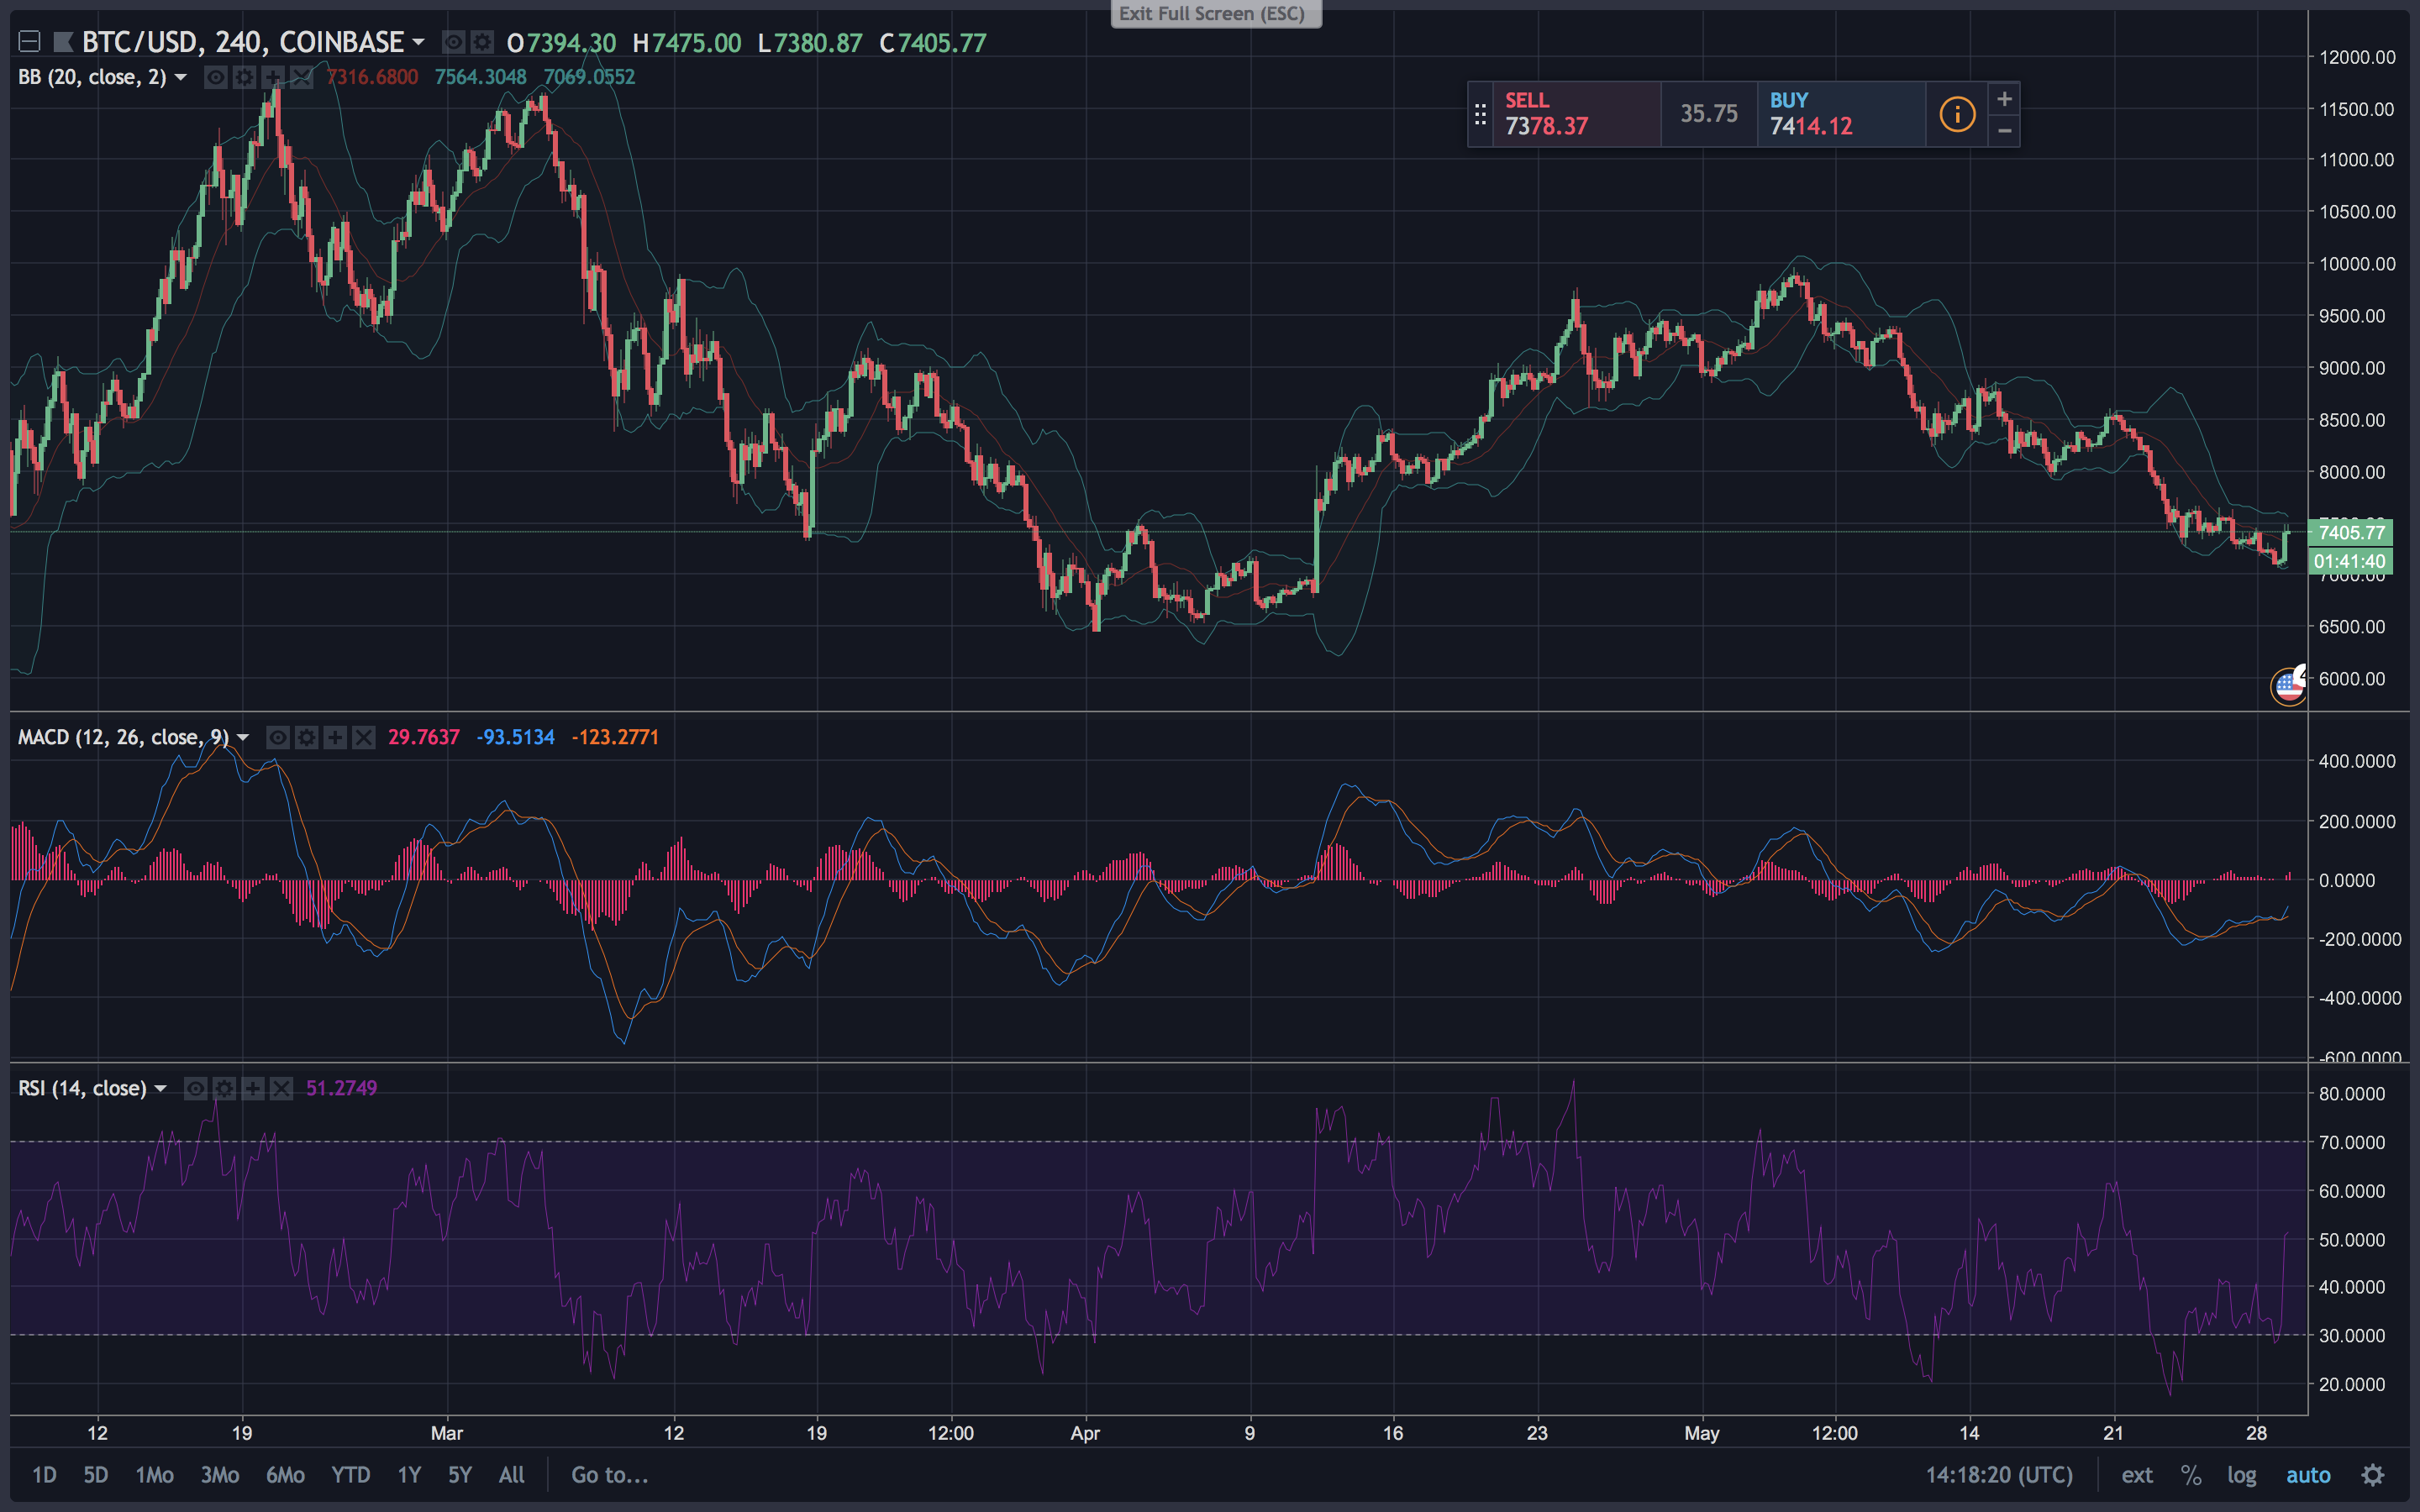Open the orange info icon in trading panel
Viewport: 2420px width, 1512px height.
coord(1957,114)
